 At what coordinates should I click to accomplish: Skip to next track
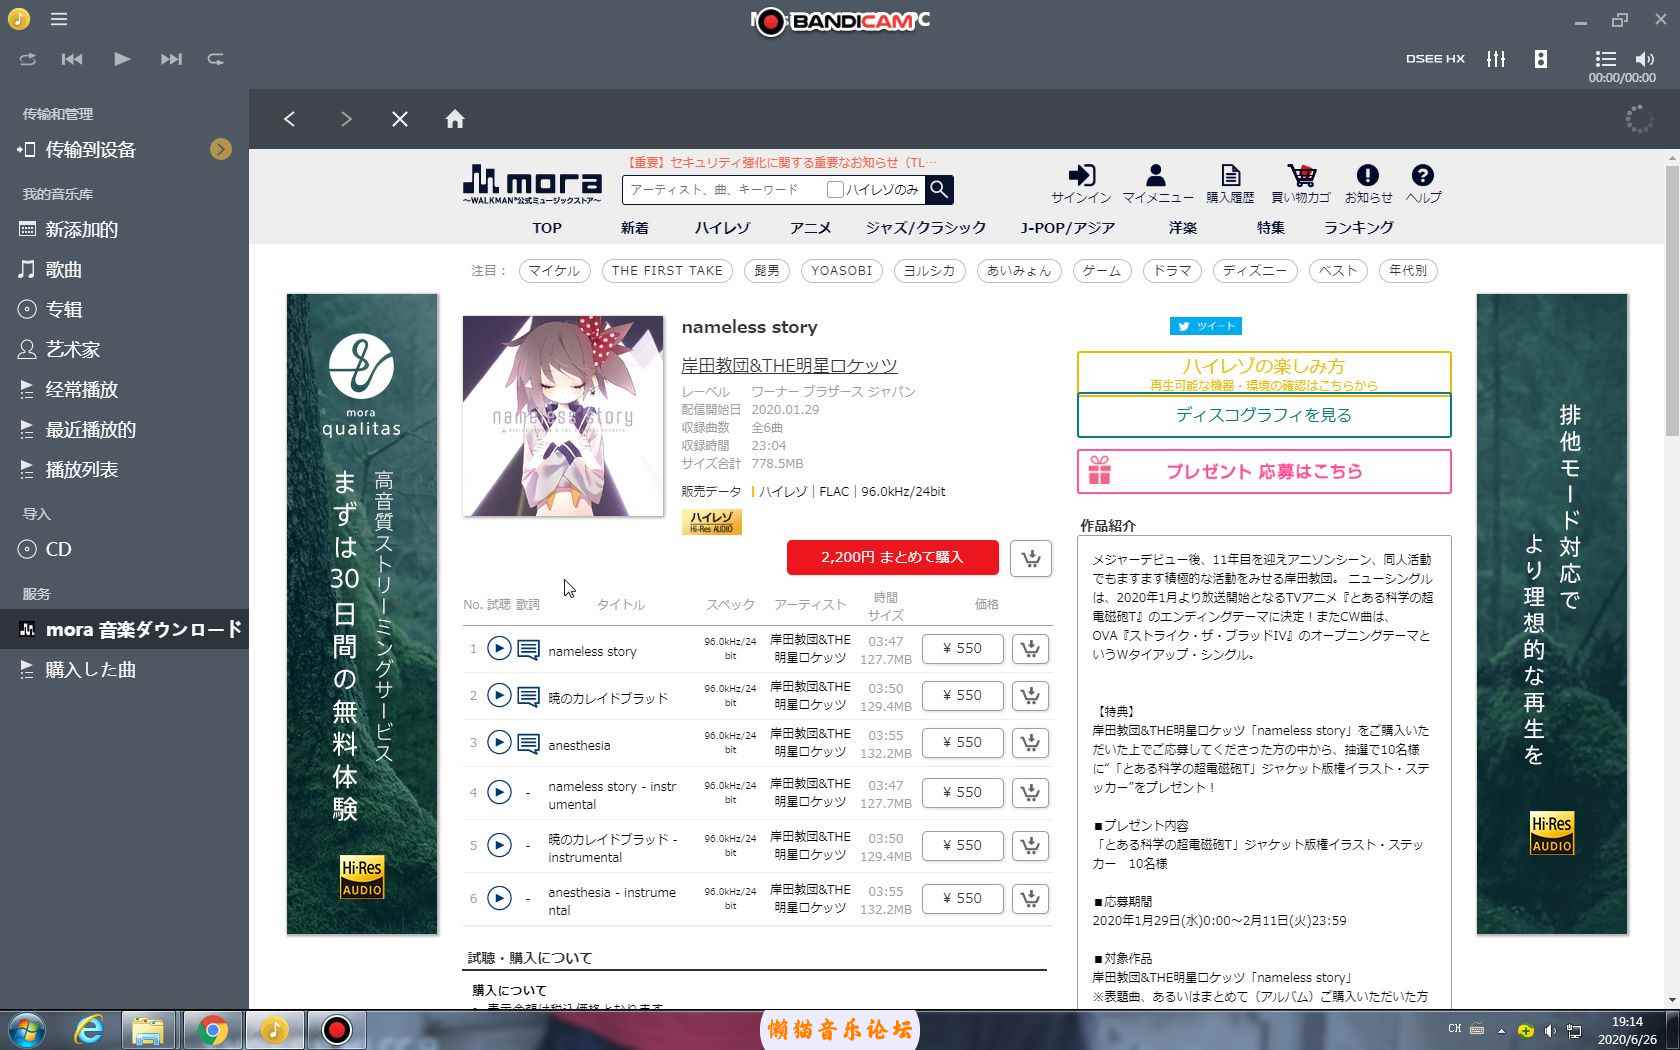(171, 59)
